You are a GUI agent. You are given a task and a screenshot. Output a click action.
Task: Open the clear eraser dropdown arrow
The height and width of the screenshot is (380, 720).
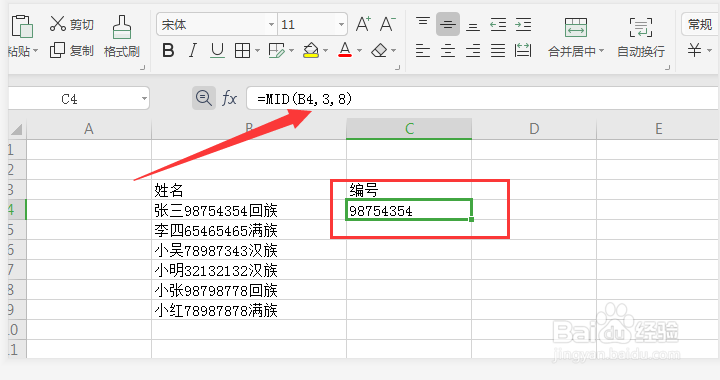click(394, 50)
